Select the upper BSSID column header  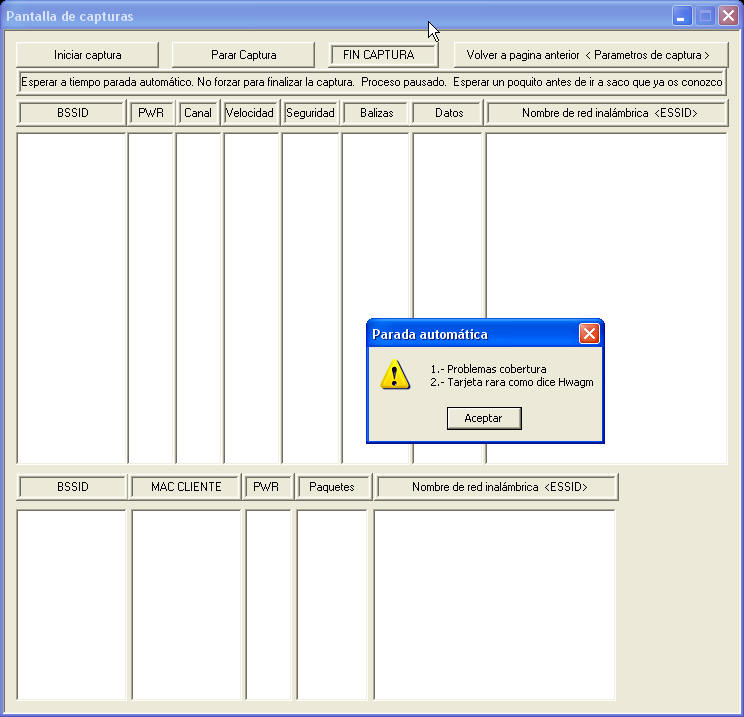coord(72,113)
